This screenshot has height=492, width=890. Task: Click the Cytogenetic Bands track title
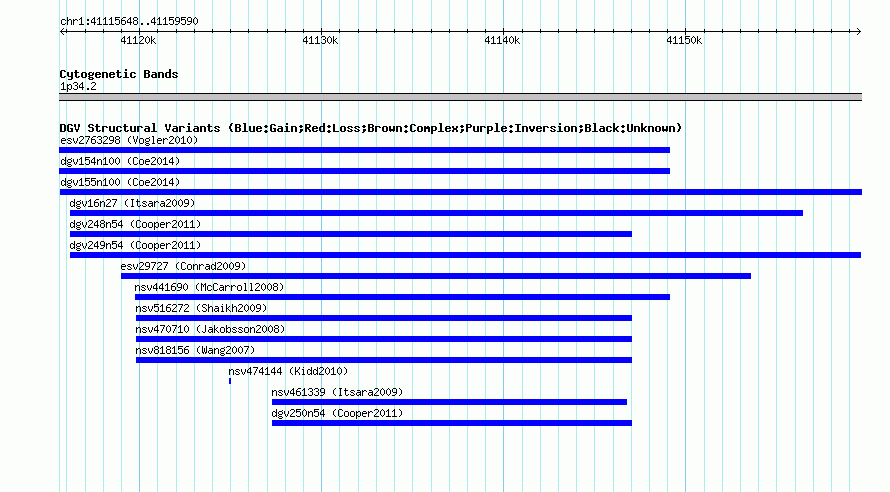pyautogui.click(x=119, y=74)
